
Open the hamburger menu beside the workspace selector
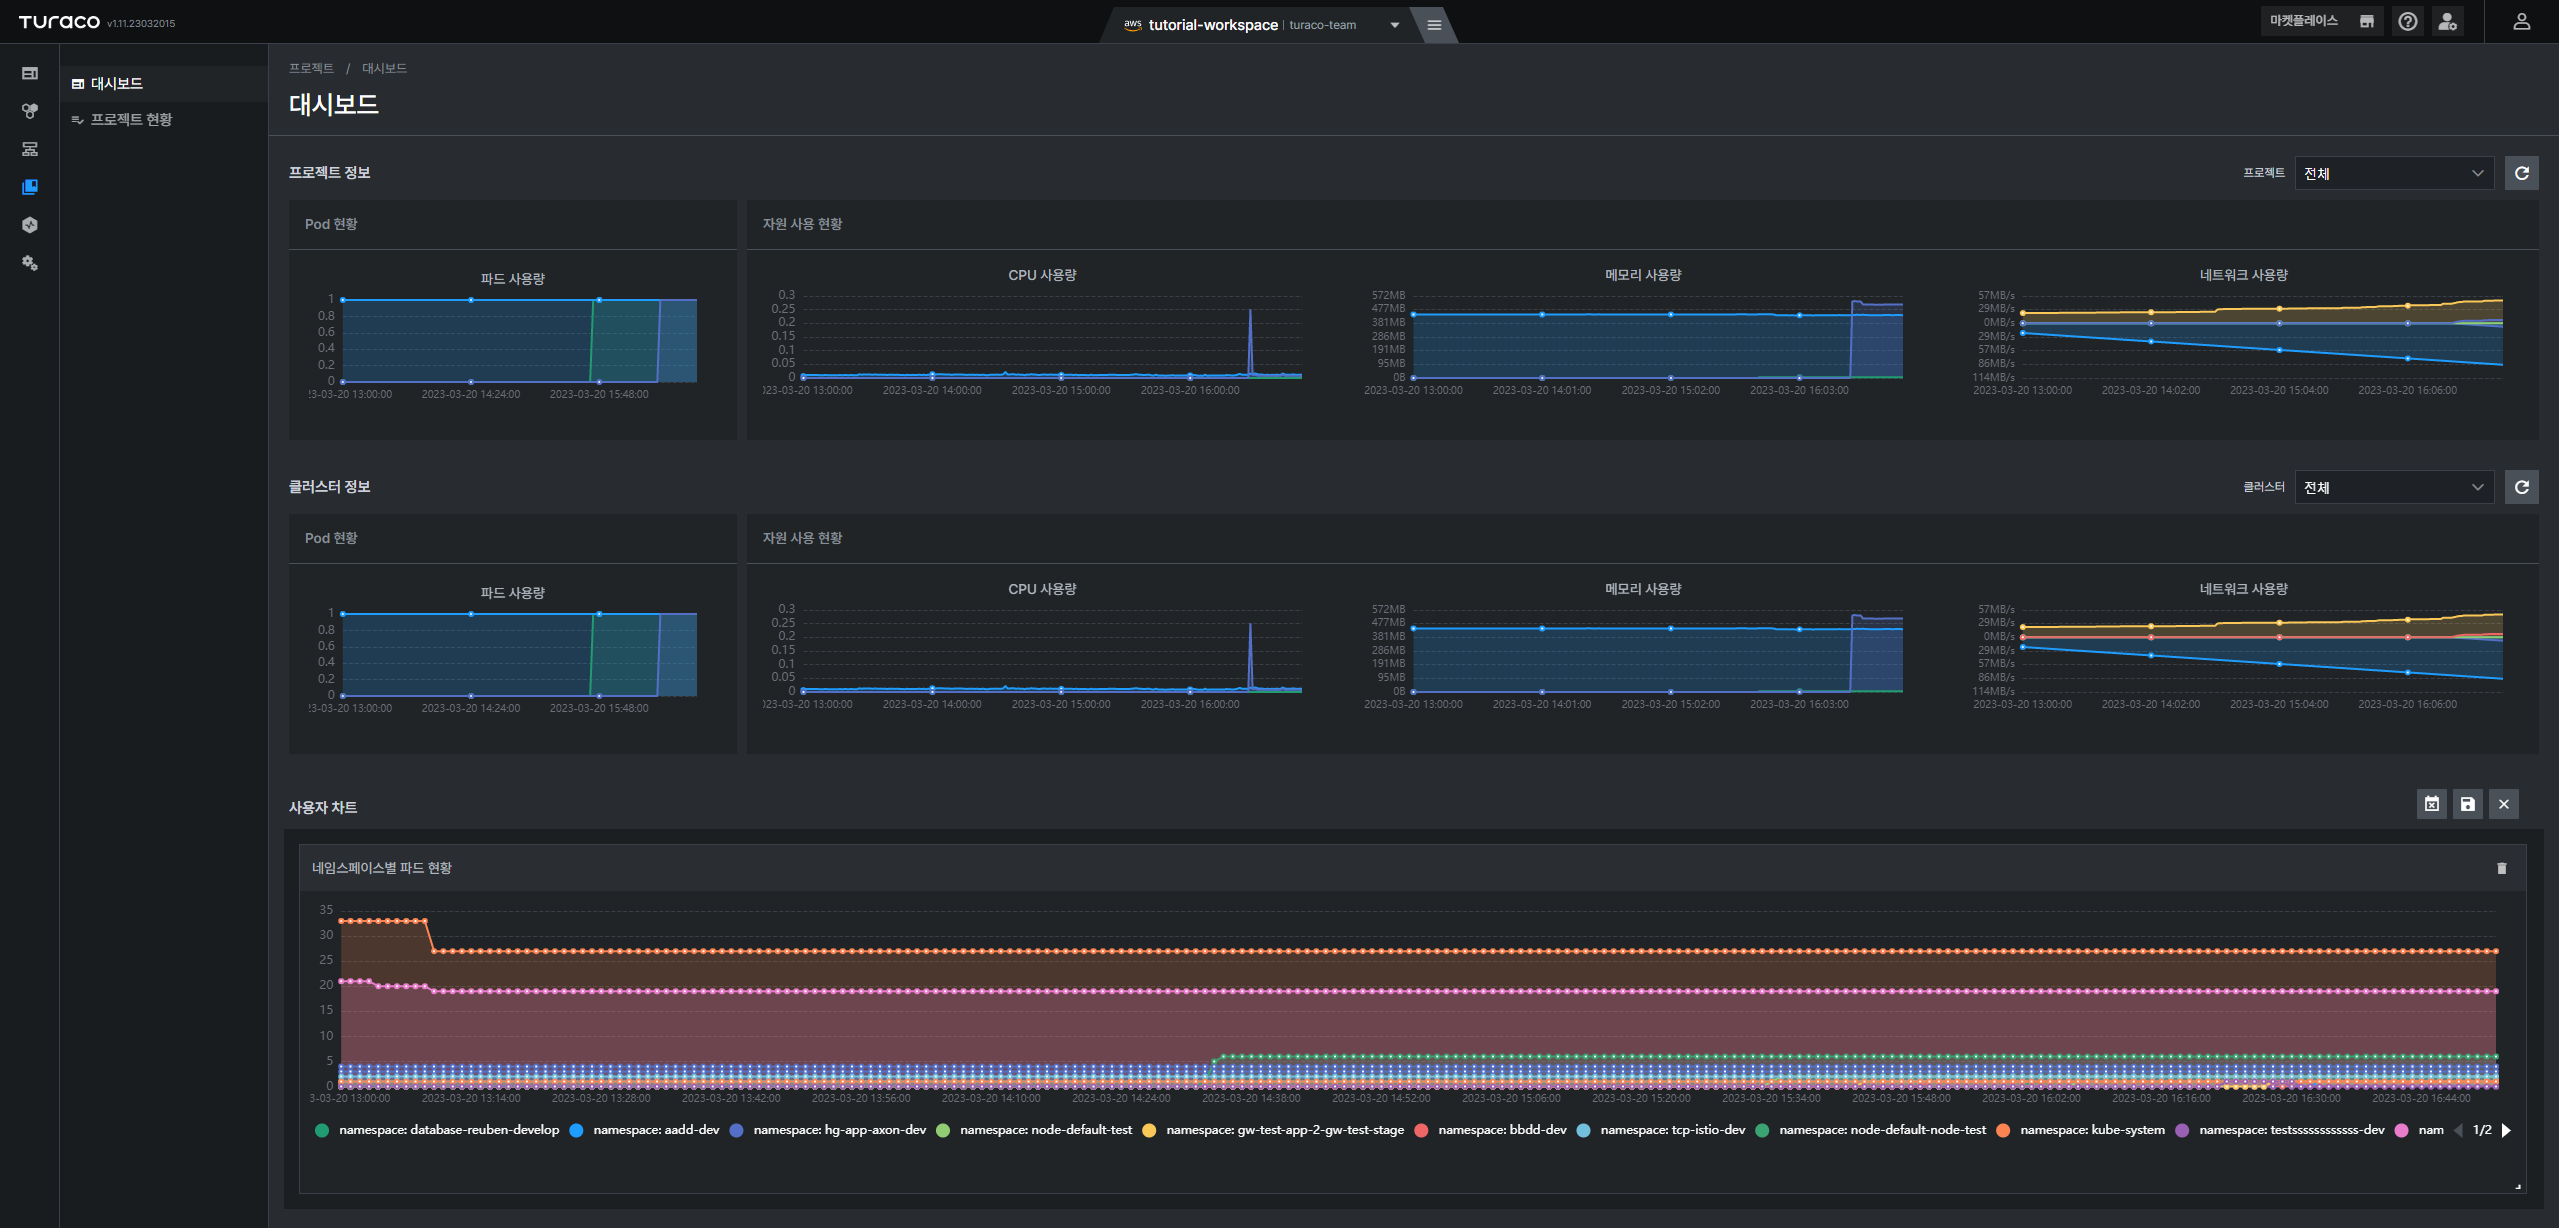click(1434, 25)
